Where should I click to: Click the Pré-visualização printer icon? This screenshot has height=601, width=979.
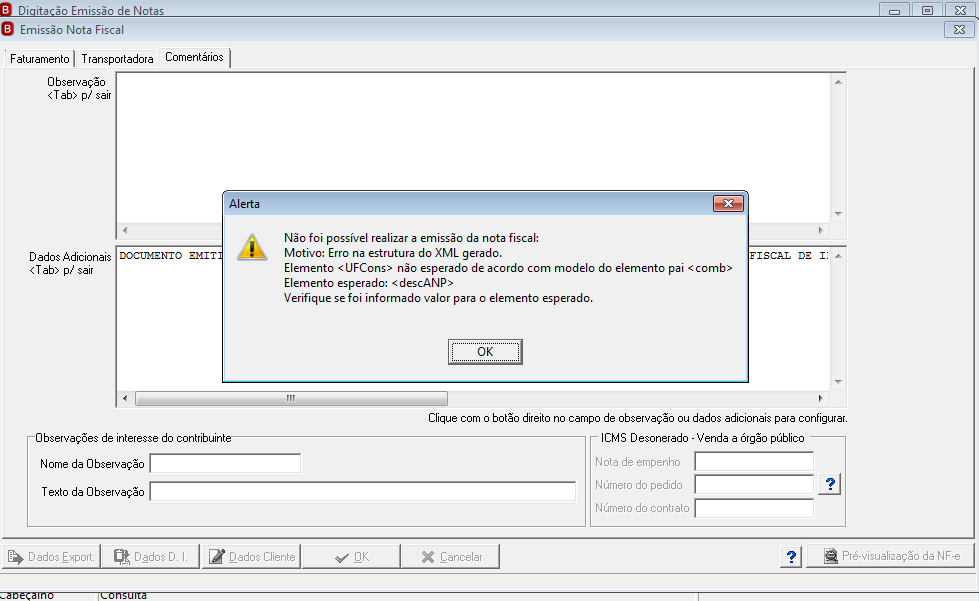pyautogui.click(x=830, y=555)
